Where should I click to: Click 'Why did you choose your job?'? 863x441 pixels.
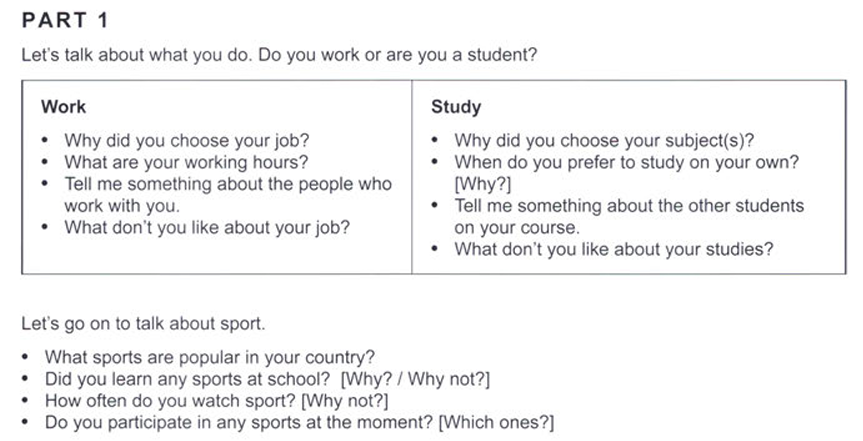[187, 140]
